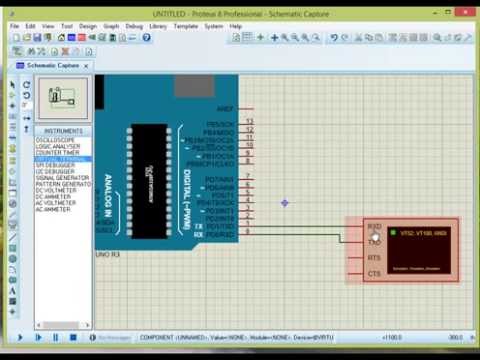Toggle the grid display icon

[247, 37]
